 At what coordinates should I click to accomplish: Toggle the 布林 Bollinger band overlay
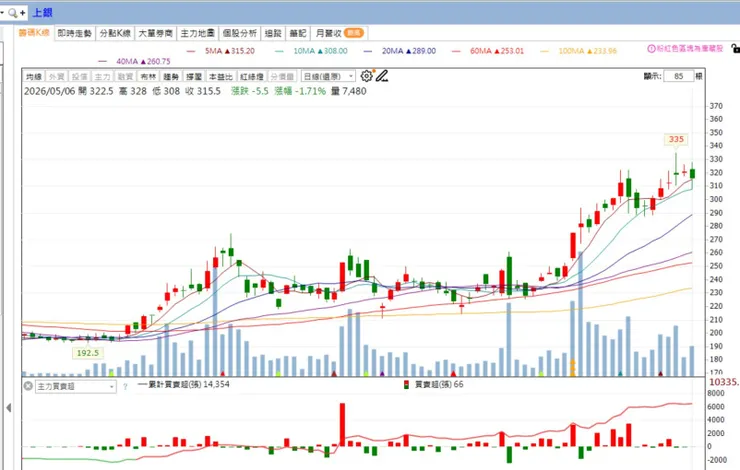[x=148, y=76]
